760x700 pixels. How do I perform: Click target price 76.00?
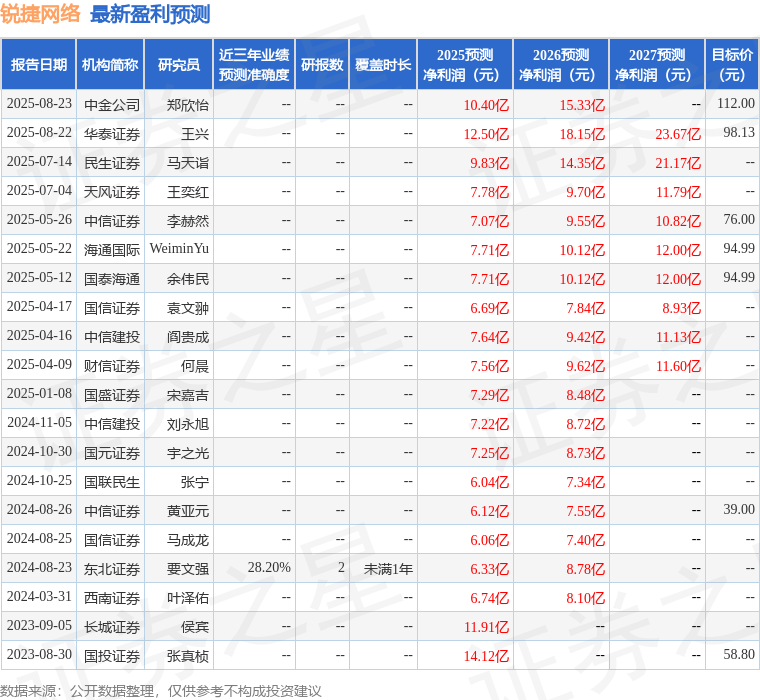[739, 220]
